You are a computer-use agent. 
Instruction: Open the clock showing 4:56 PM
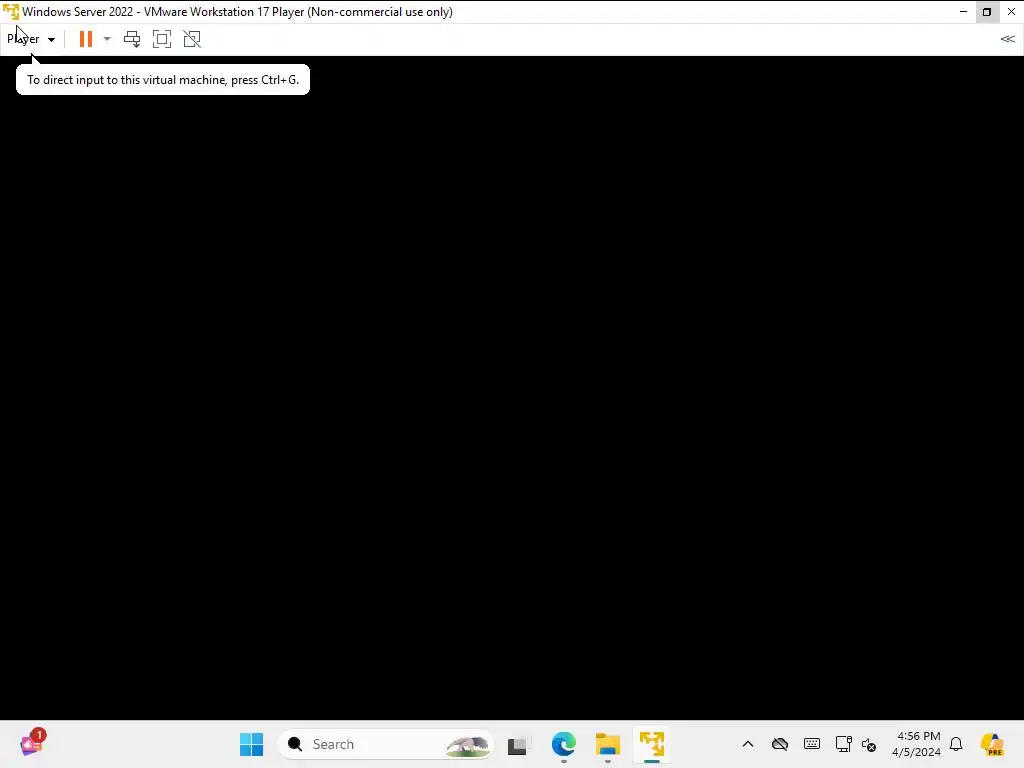point(917,744)
